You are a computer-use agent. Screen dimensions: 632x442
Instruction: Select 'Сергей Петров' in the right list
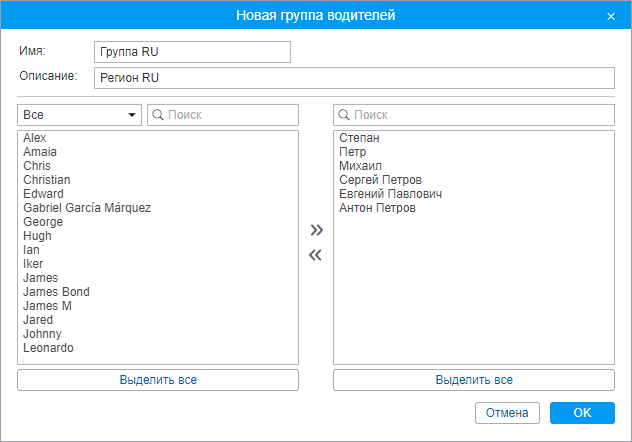click(x=380, y=180)
